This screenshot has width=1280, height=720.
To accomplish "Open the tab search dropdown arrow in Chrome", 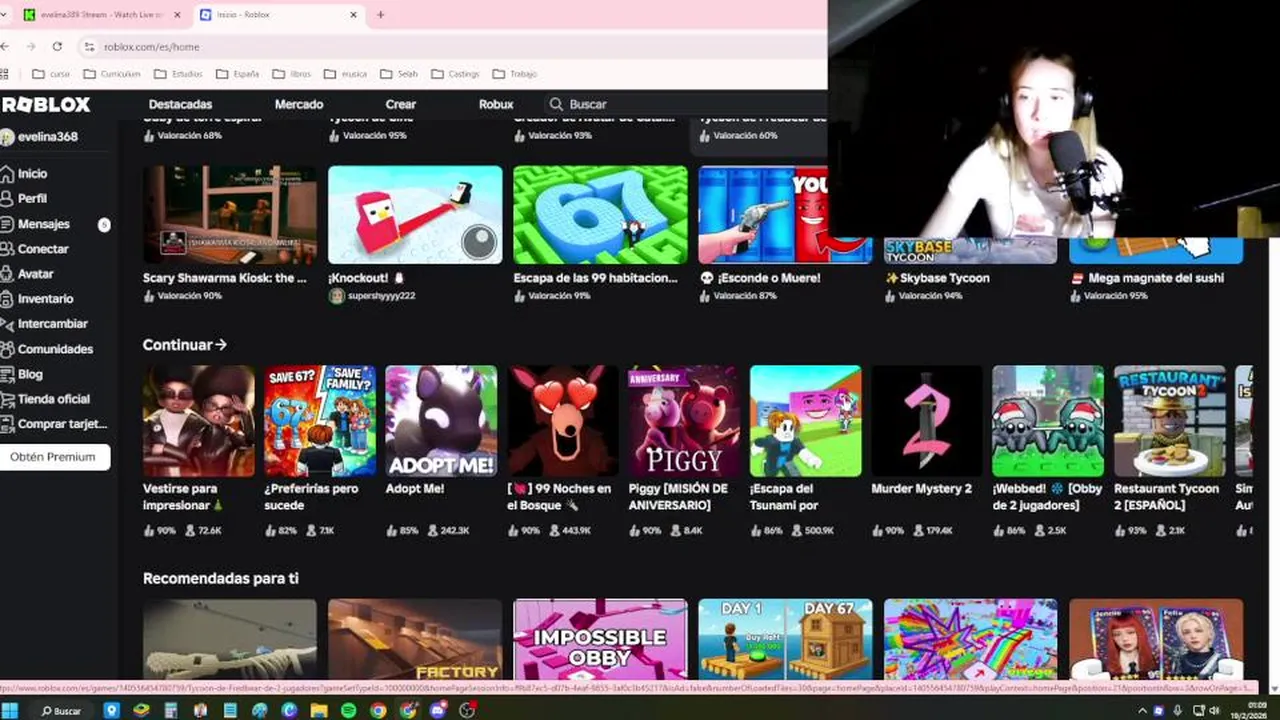I will (x=4, y=14).
